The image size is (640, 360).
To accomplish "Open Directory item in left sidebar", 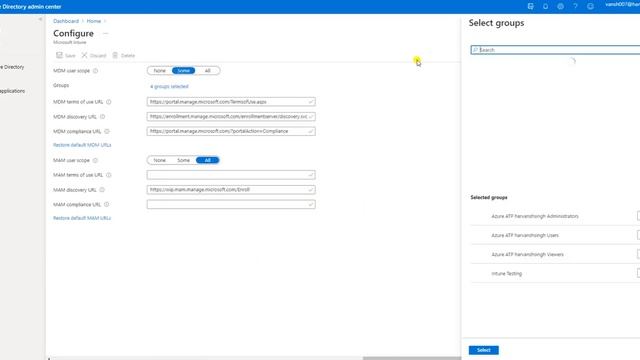I will pos(12,67).
